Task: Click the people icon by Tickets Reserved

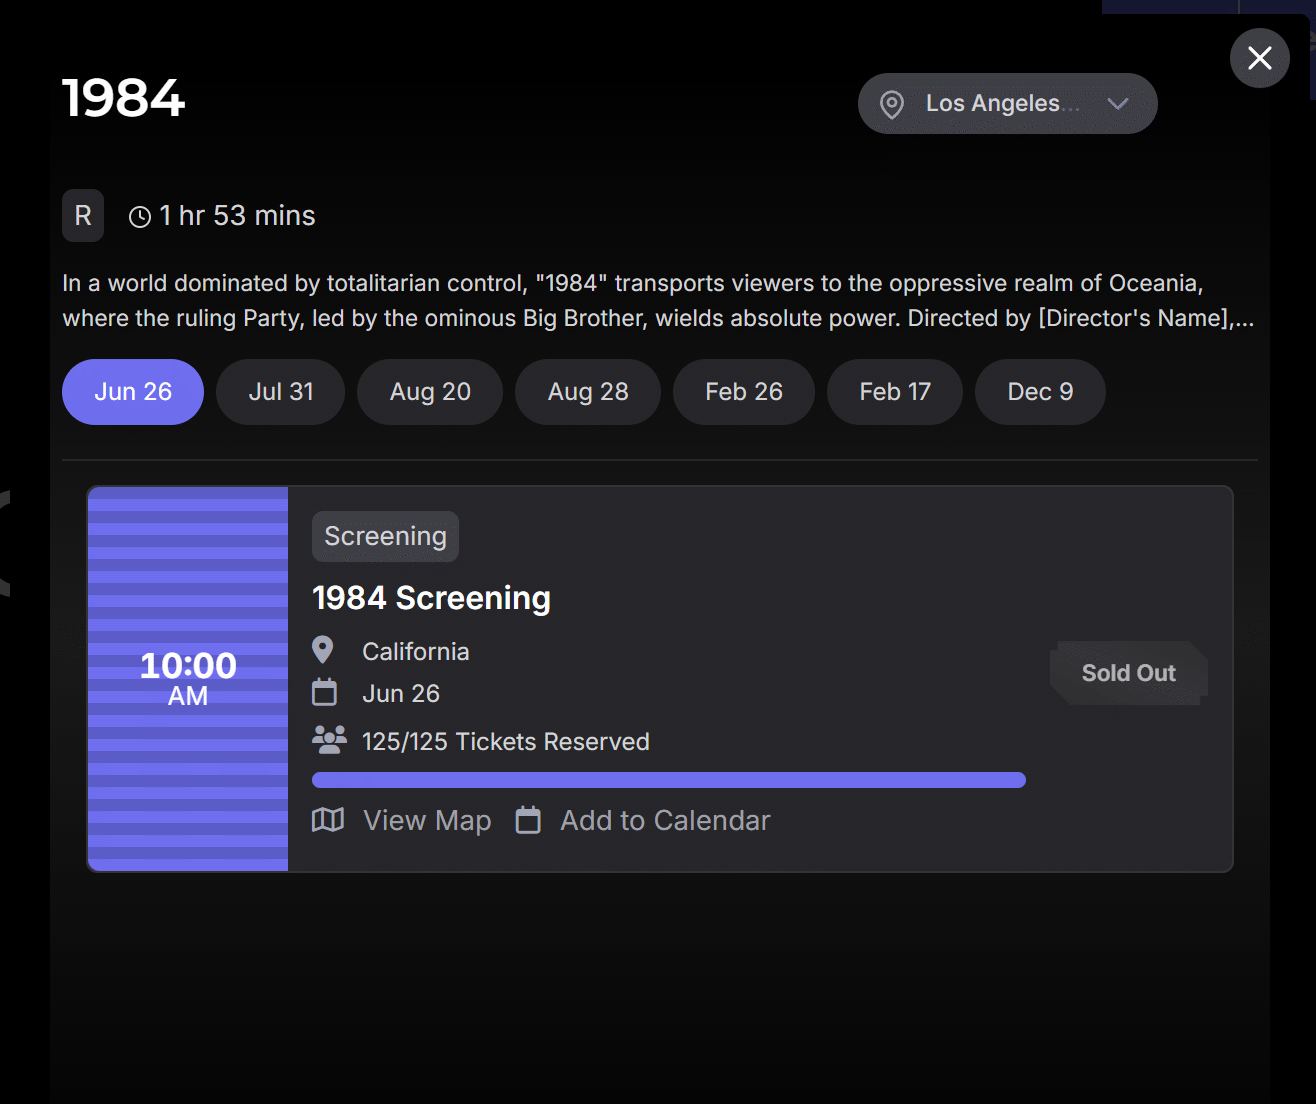Action: [x=329, y=740]
